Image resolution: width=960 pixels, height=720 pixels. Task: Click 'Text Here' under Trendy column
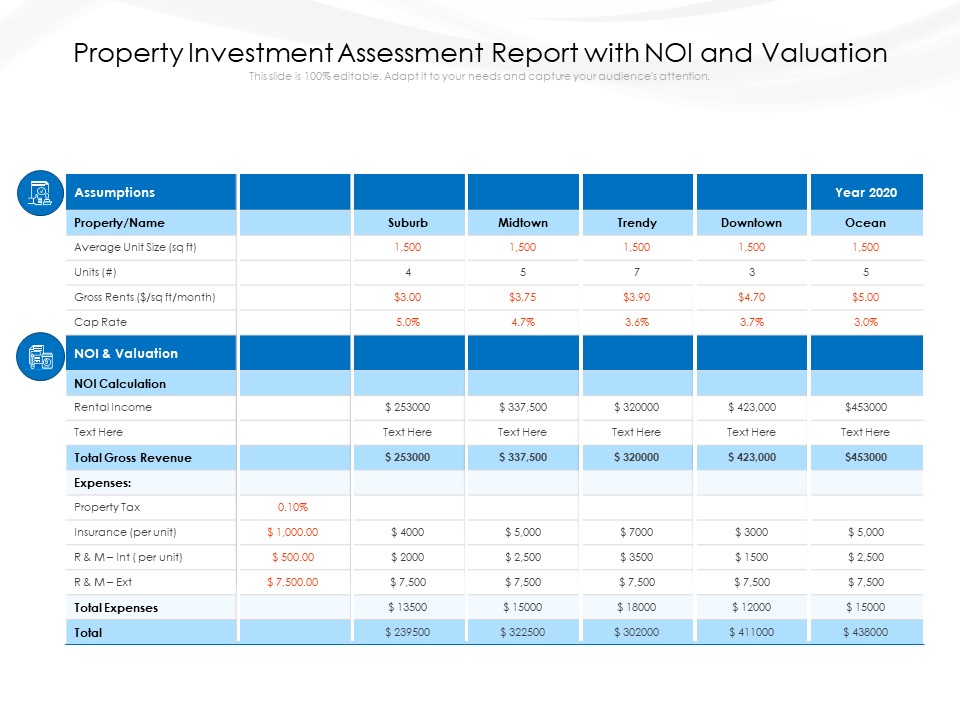pyautogui.click(x=636, y=432)
